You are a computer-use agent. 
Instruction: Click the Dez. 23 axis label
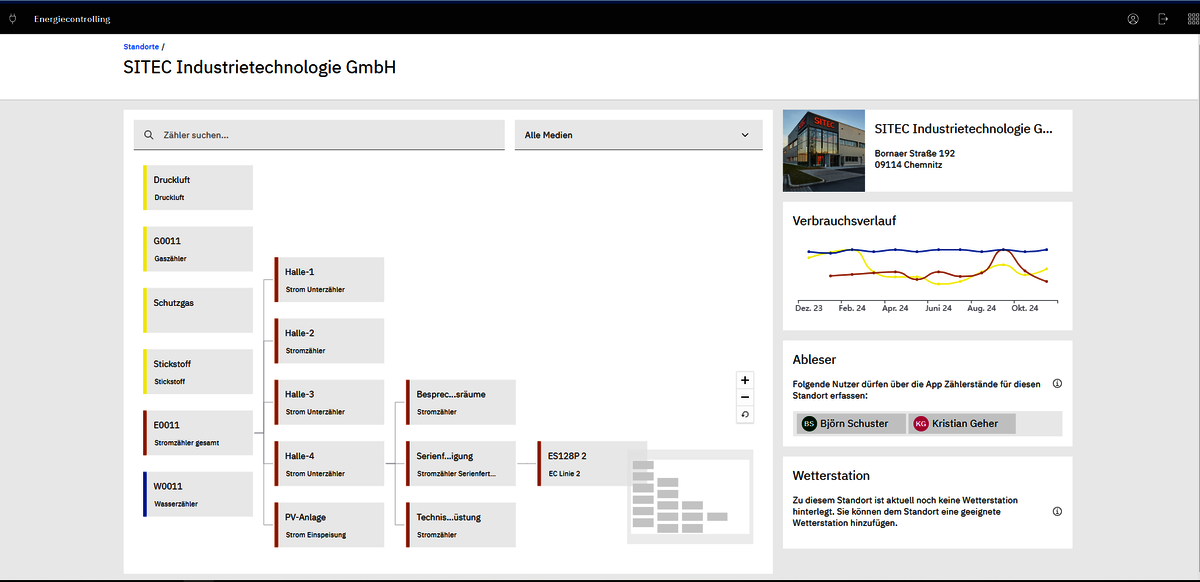click(x=809, y=309)
